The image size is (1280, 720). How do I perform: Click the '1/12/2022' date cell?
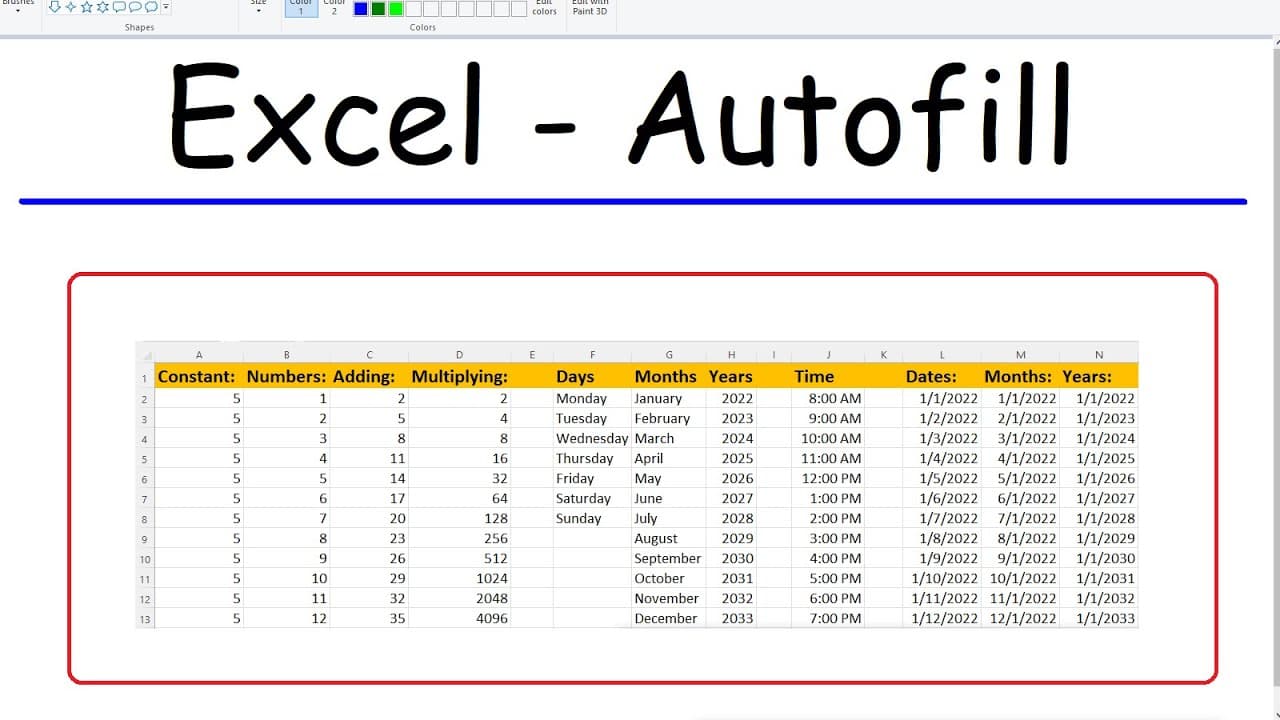[942, 618]
